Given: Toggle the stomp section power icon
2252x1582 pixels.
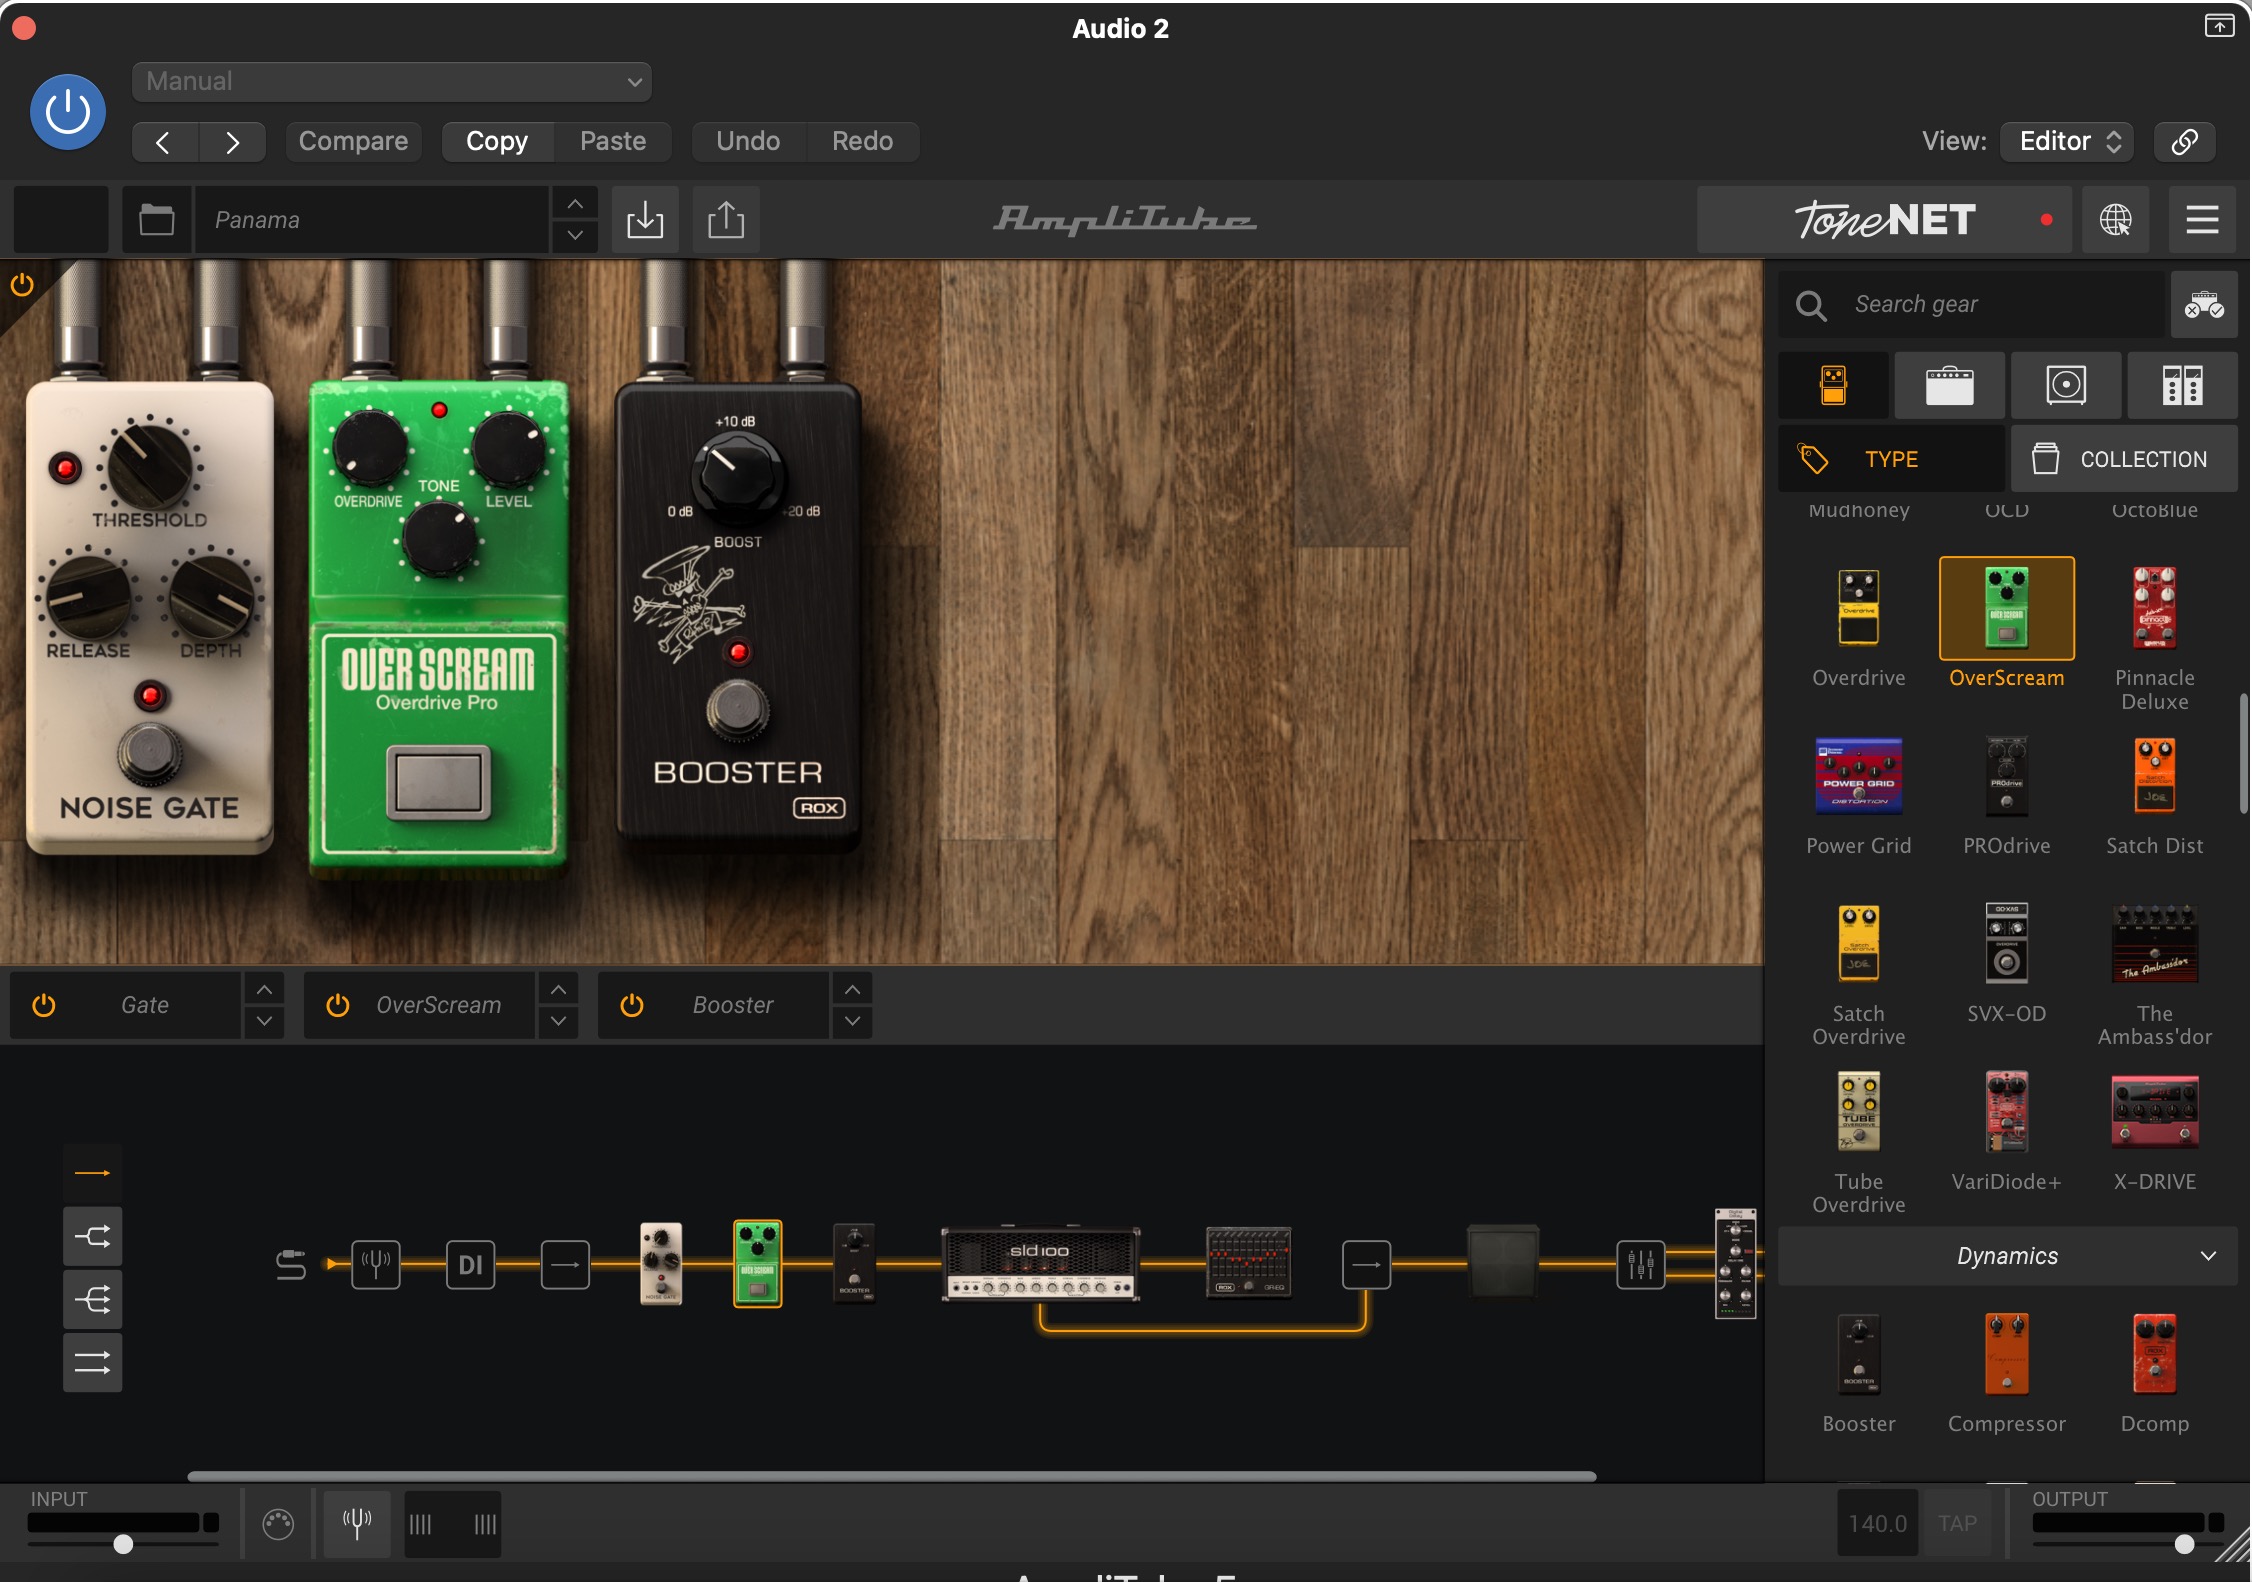Looking at the screenshot, I should [x=21, y=286].
